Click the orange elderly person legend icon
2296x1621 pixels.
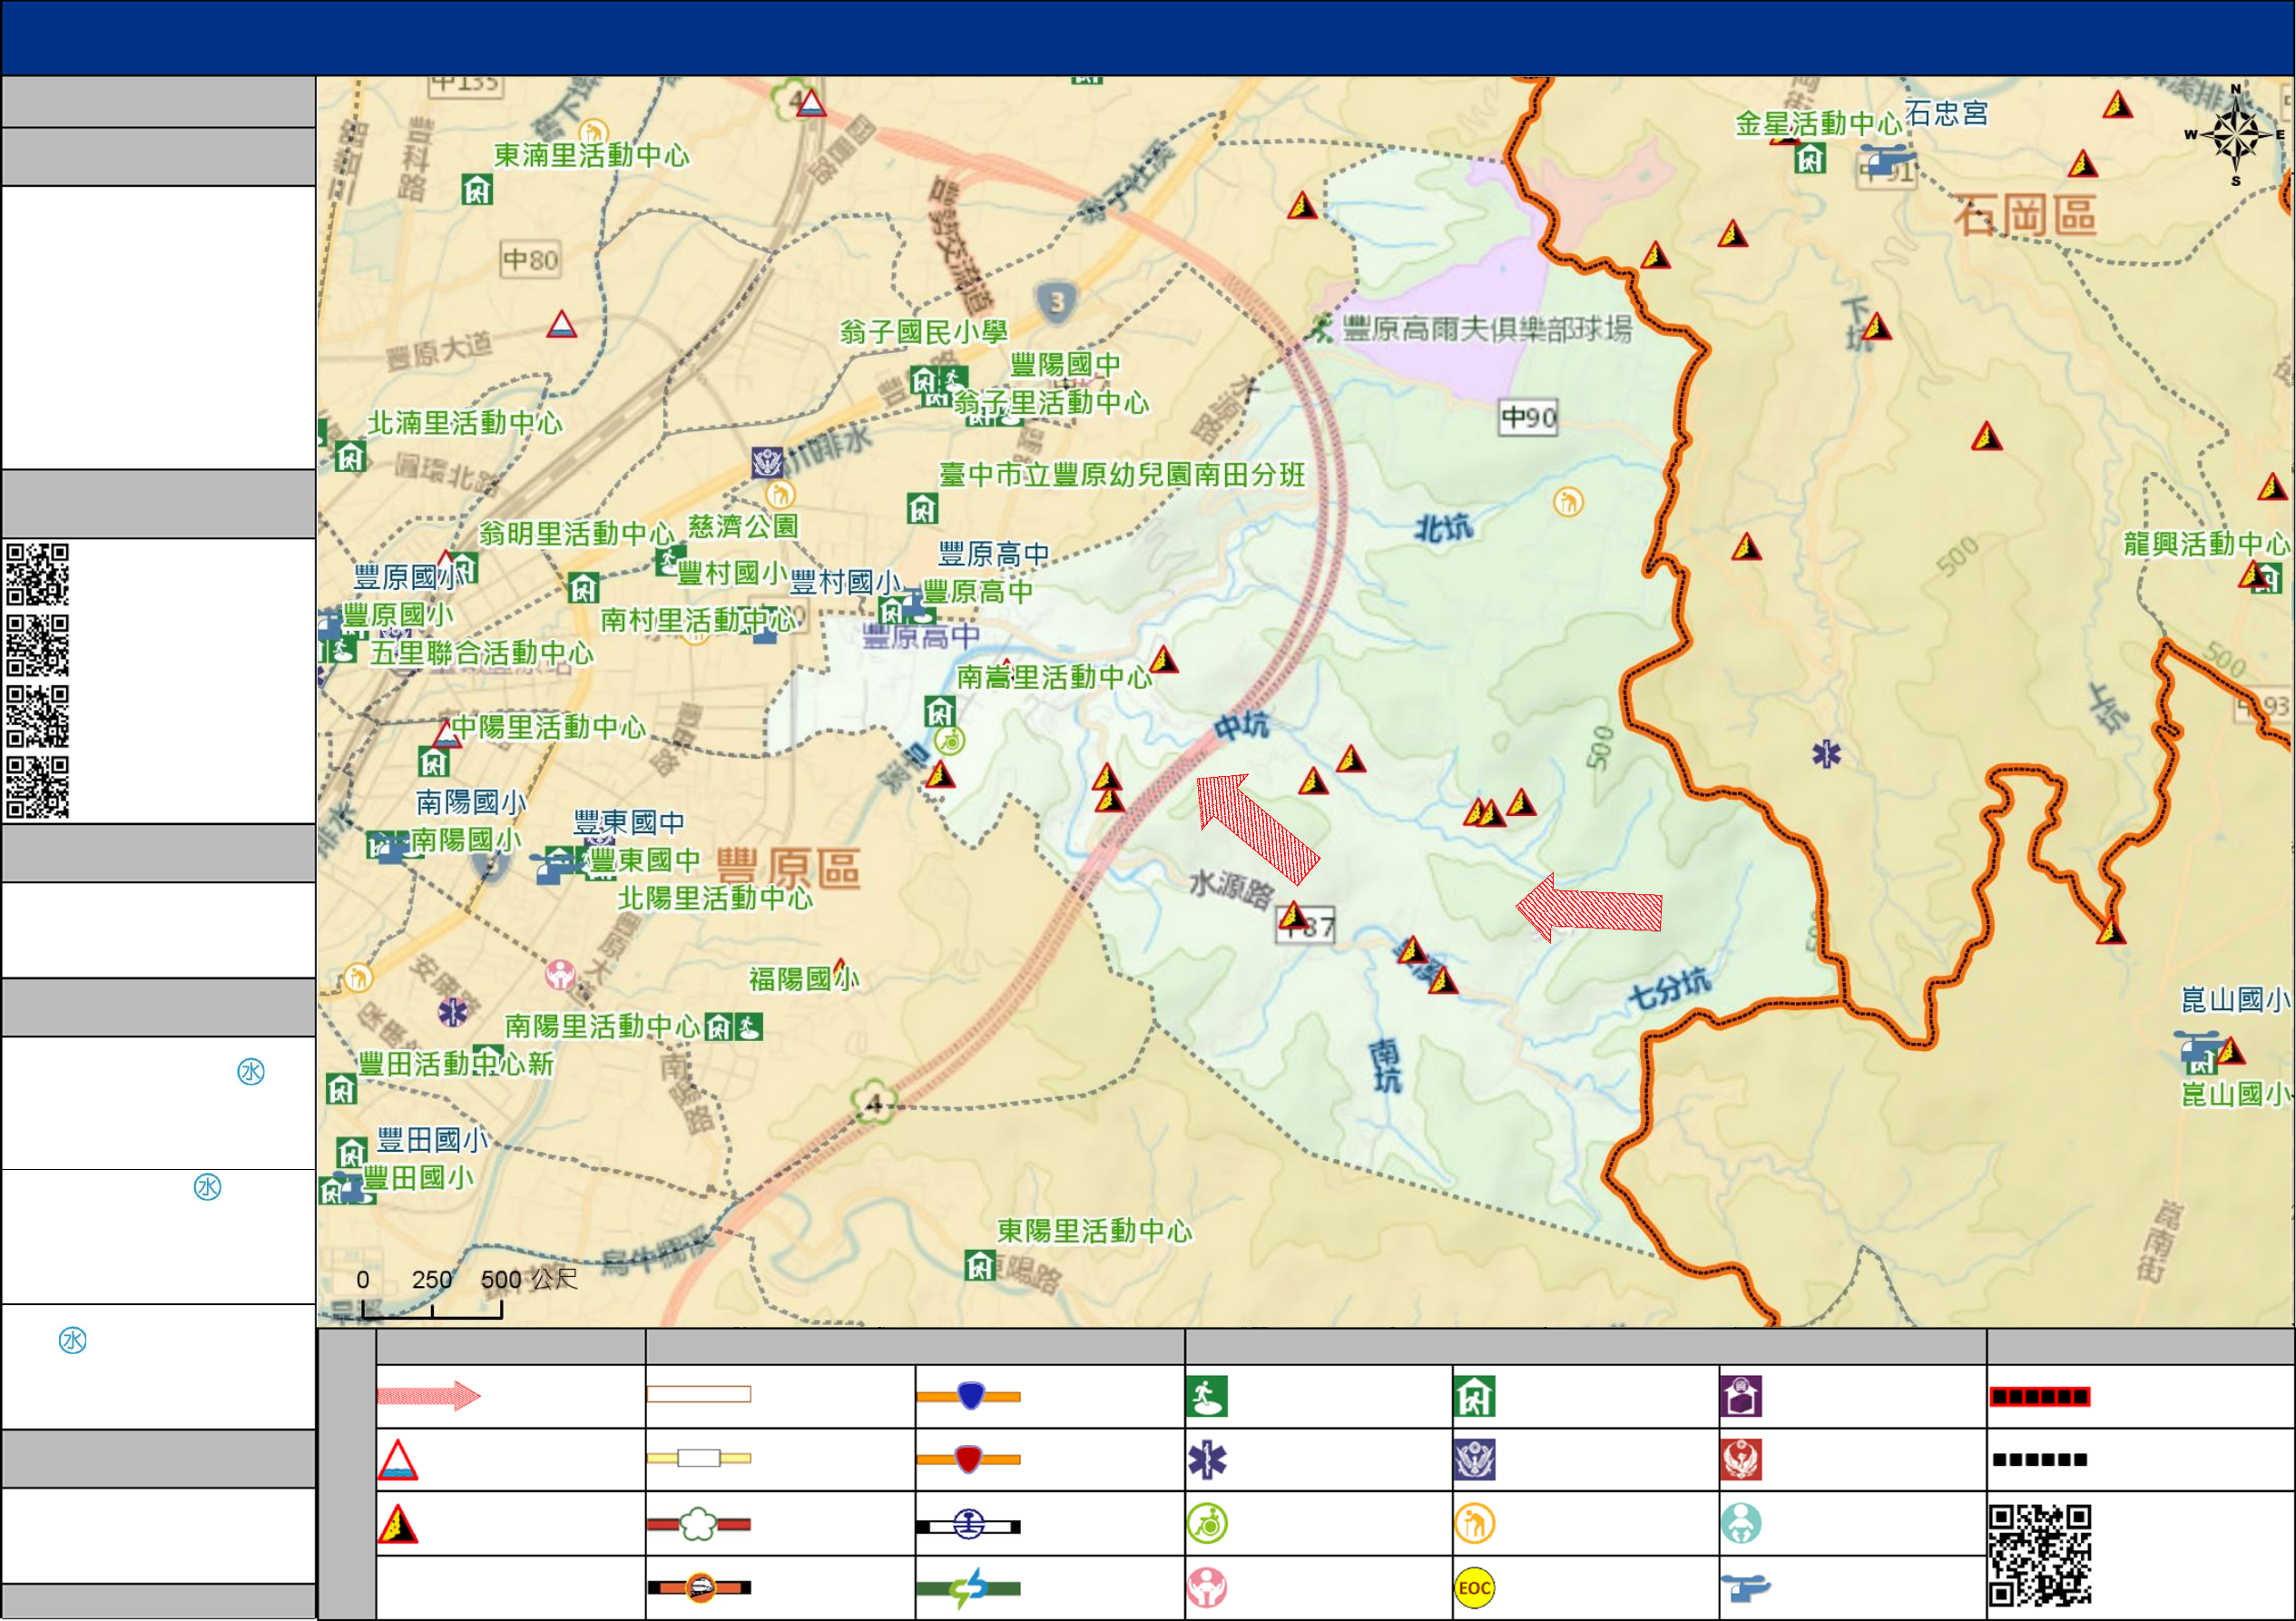[x=1475, y=1524]
